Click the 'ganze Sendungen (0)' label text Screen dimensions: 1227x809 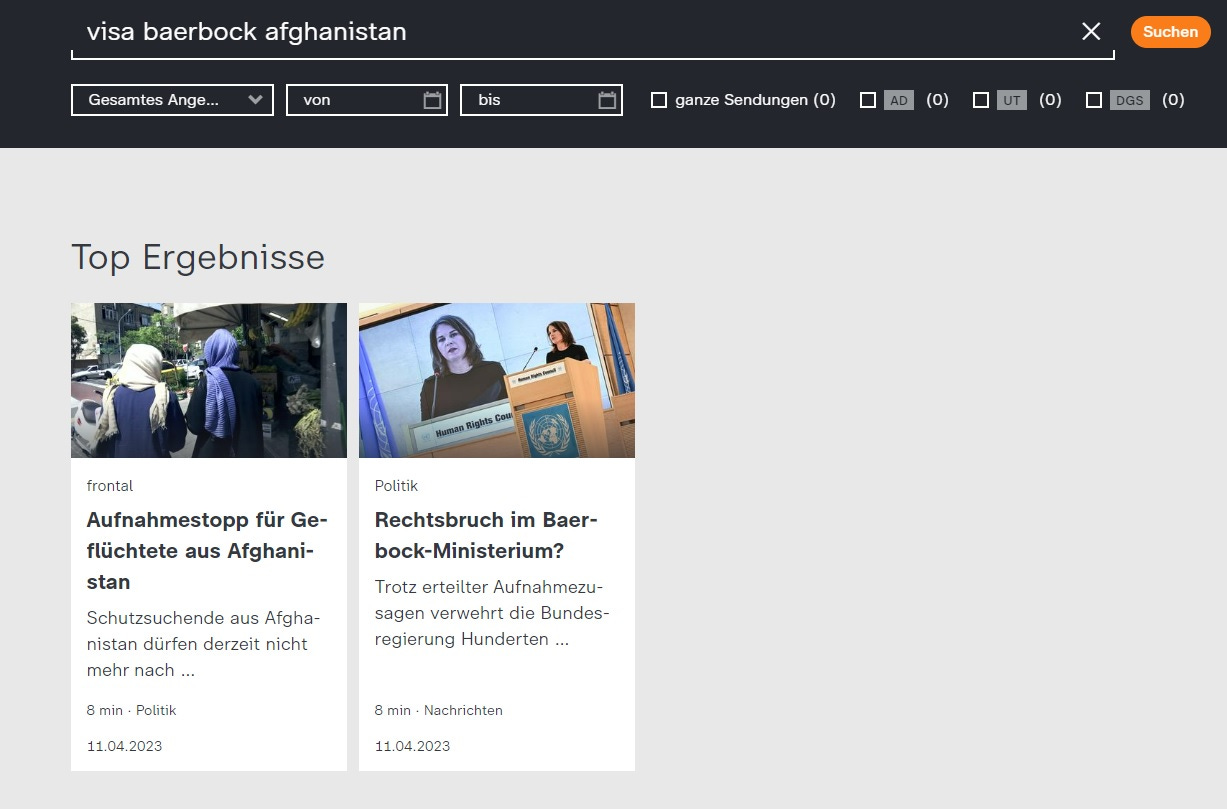pos(755,100)
